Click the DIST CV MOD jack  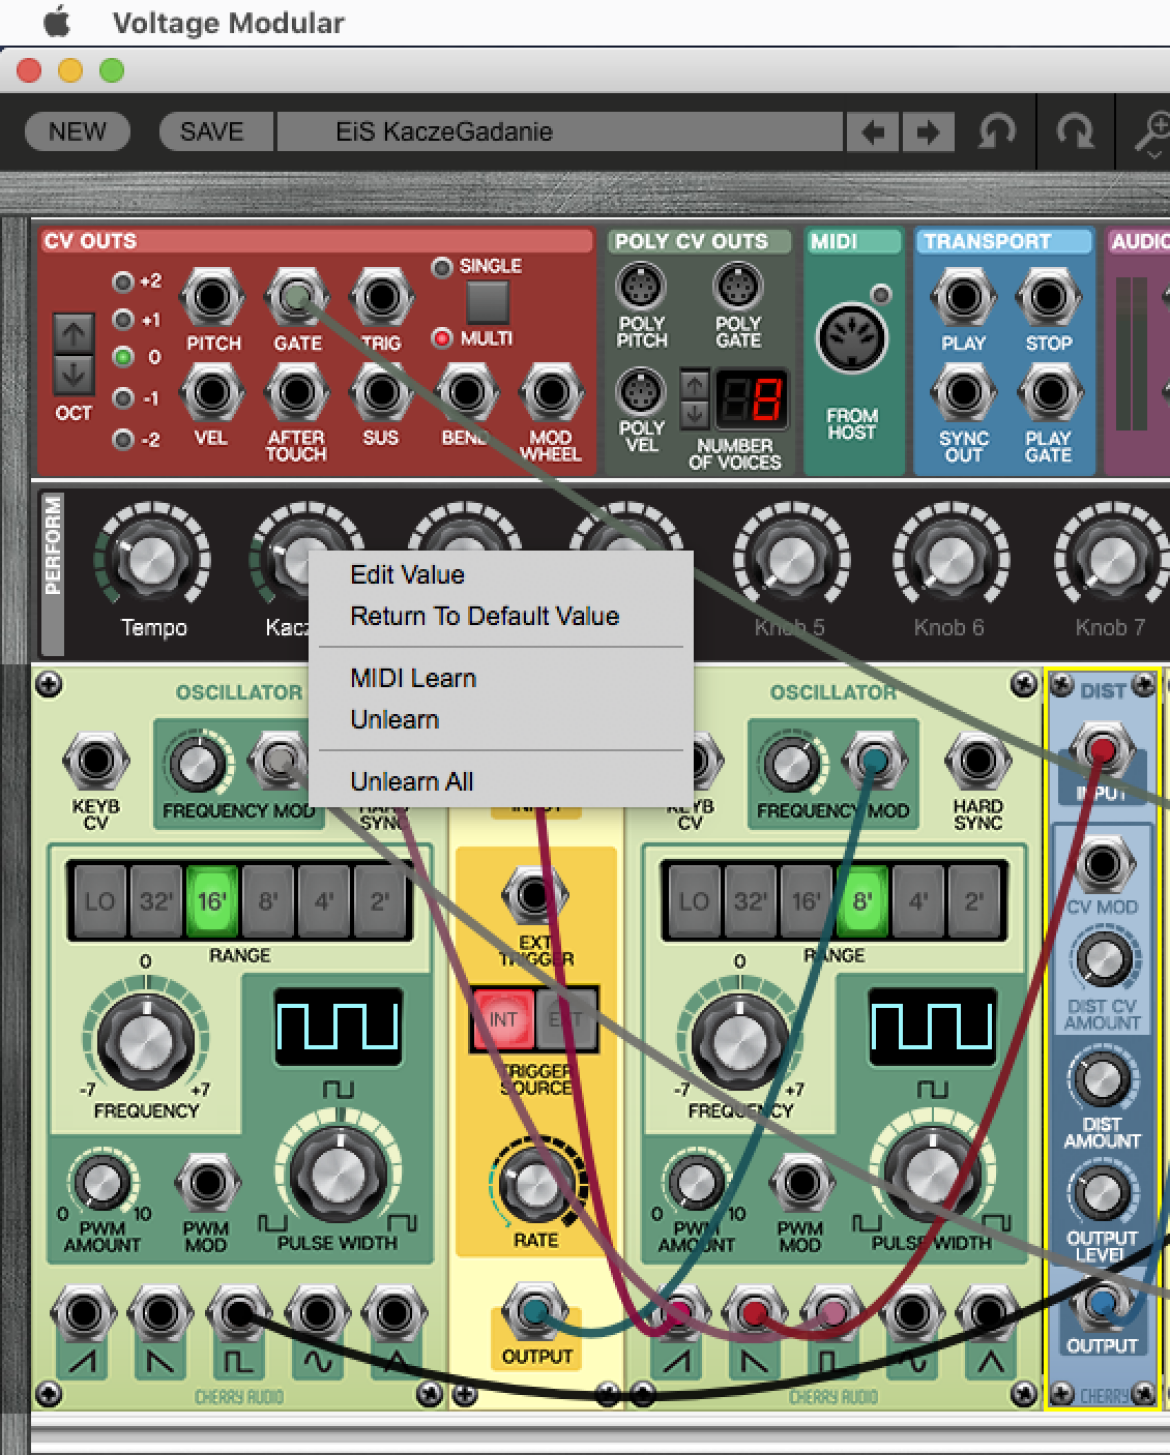1102,863
